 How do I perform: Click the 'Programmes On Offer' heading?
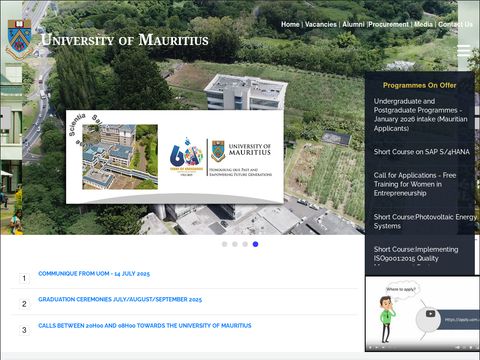(x=419, y=85)
